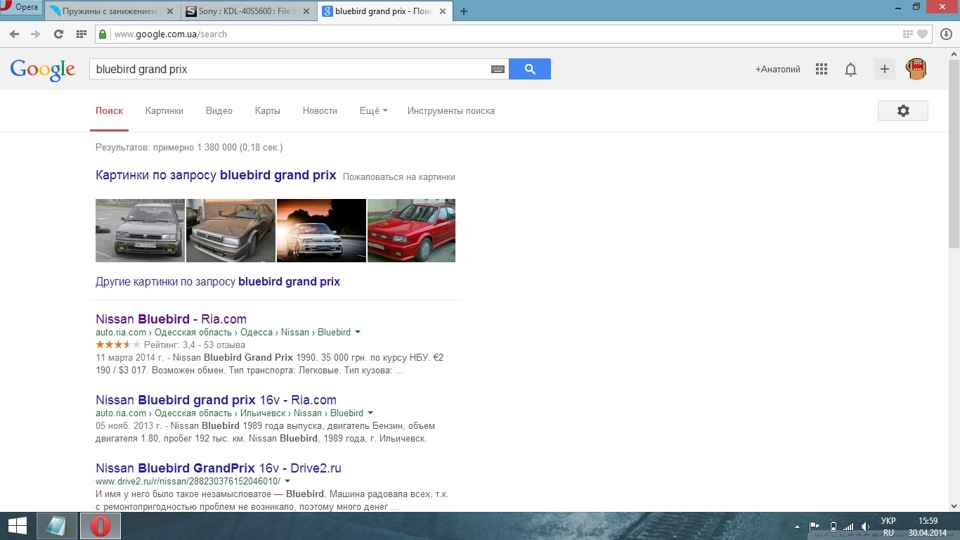Open +Анатолий Google+ profile link
960x540 pixels.
[x=778, y=69]
